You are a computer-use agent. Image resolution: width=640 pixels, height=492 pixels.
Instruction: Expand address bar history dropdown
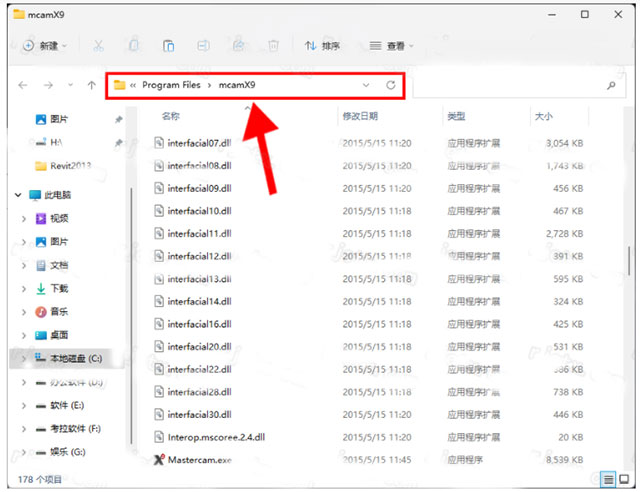point(366,85)
